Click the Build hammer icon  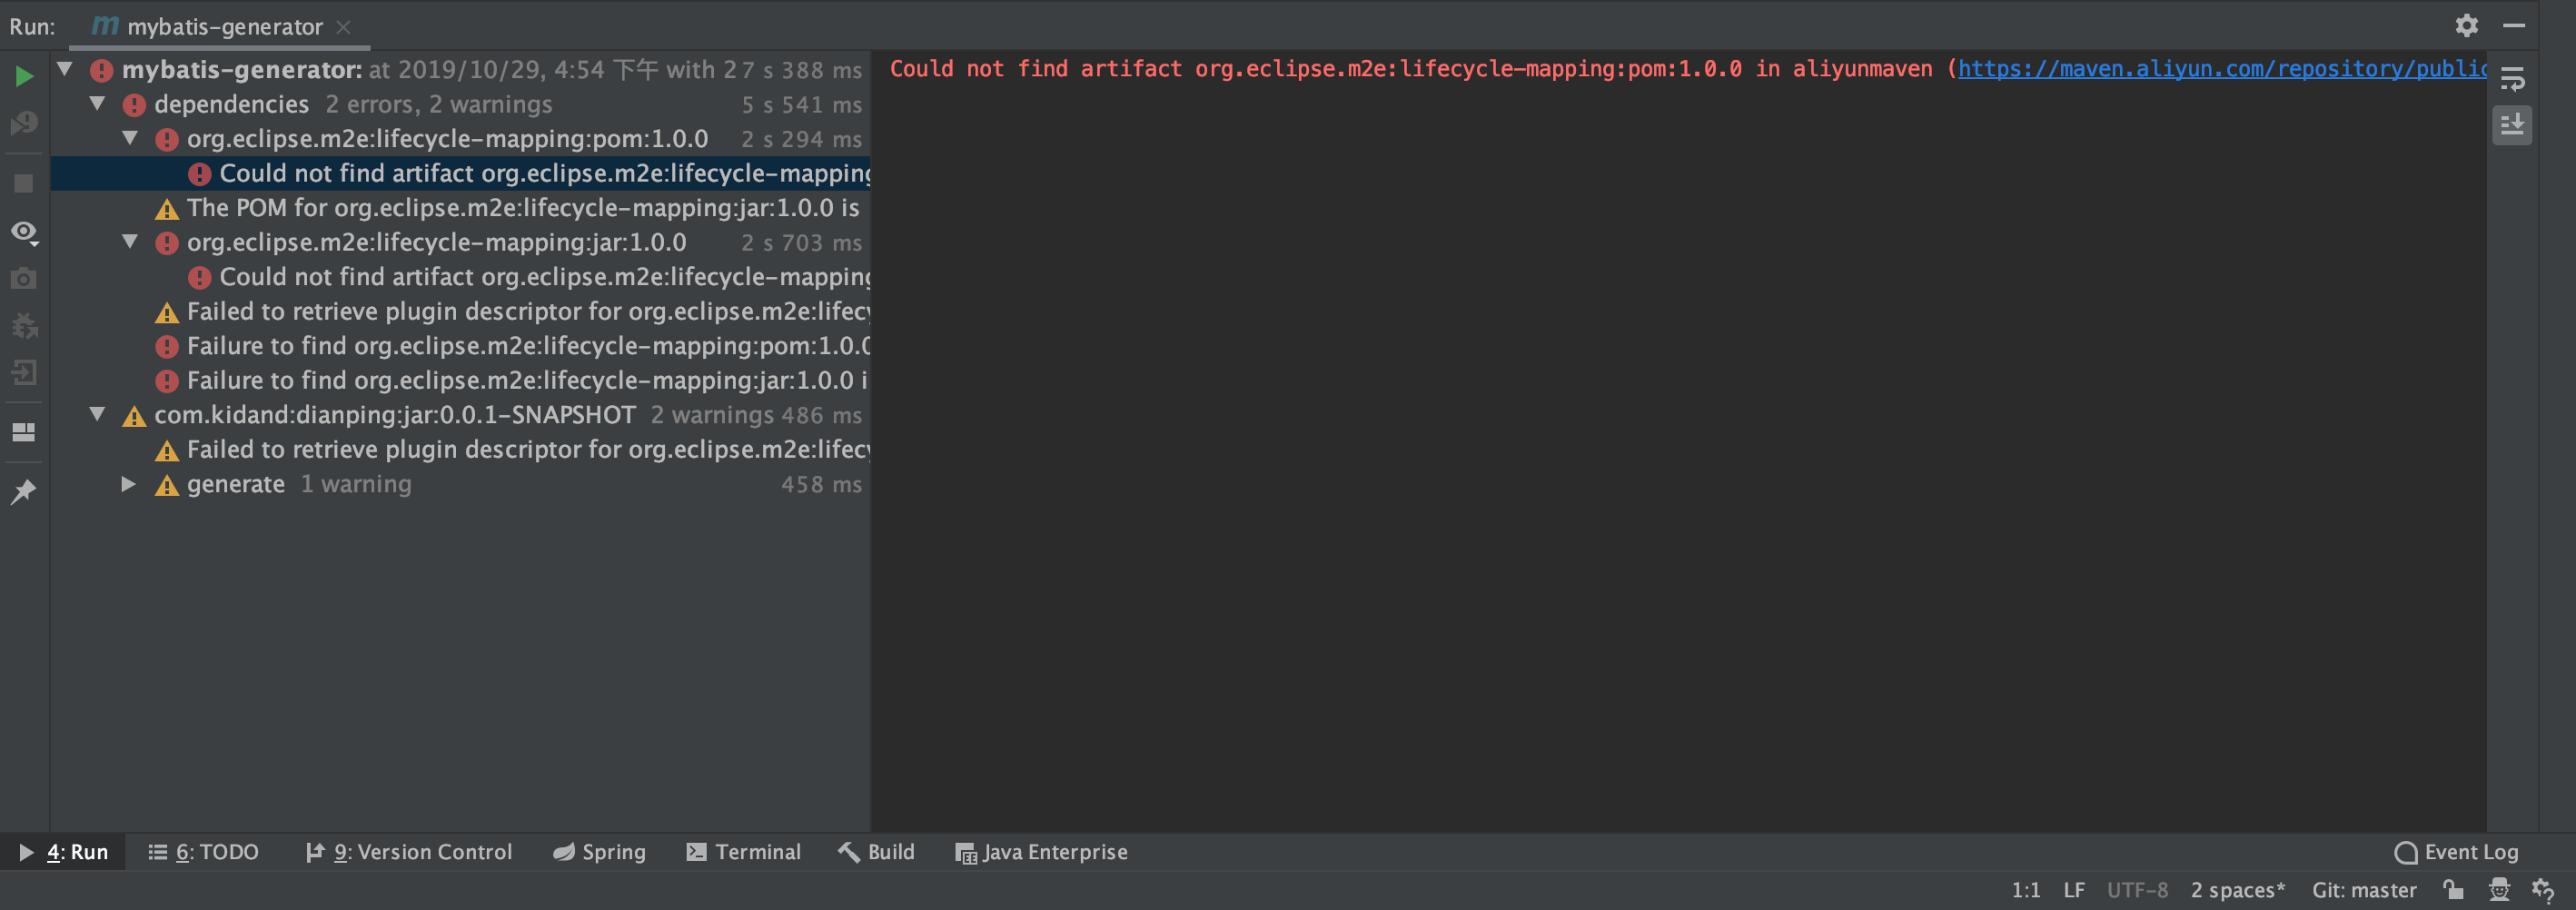point(848,851)
